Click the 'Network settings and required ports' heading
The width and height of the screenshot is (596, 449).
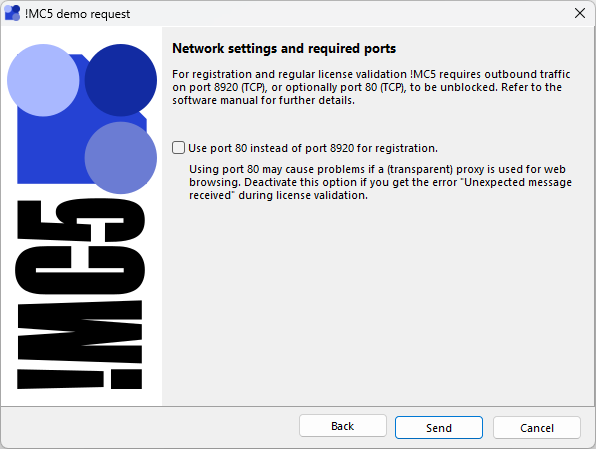point(284,49)
